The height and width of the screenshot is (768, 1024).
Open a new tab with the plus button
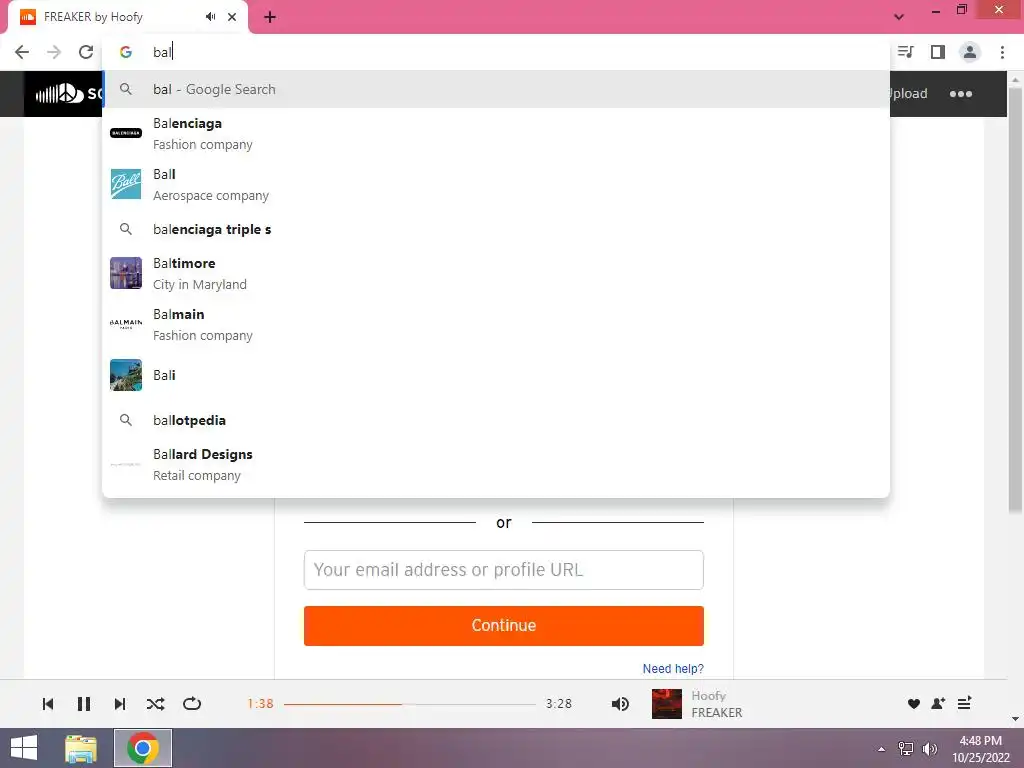(270, 17)
